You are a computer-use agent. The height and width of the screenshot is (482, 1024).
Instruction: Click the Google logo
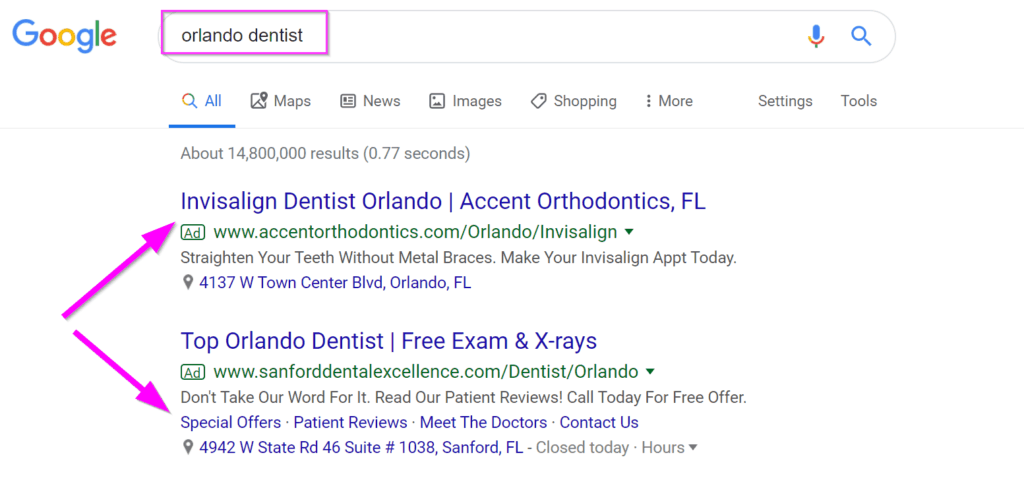pyautogui.click(x=64, y=37)
